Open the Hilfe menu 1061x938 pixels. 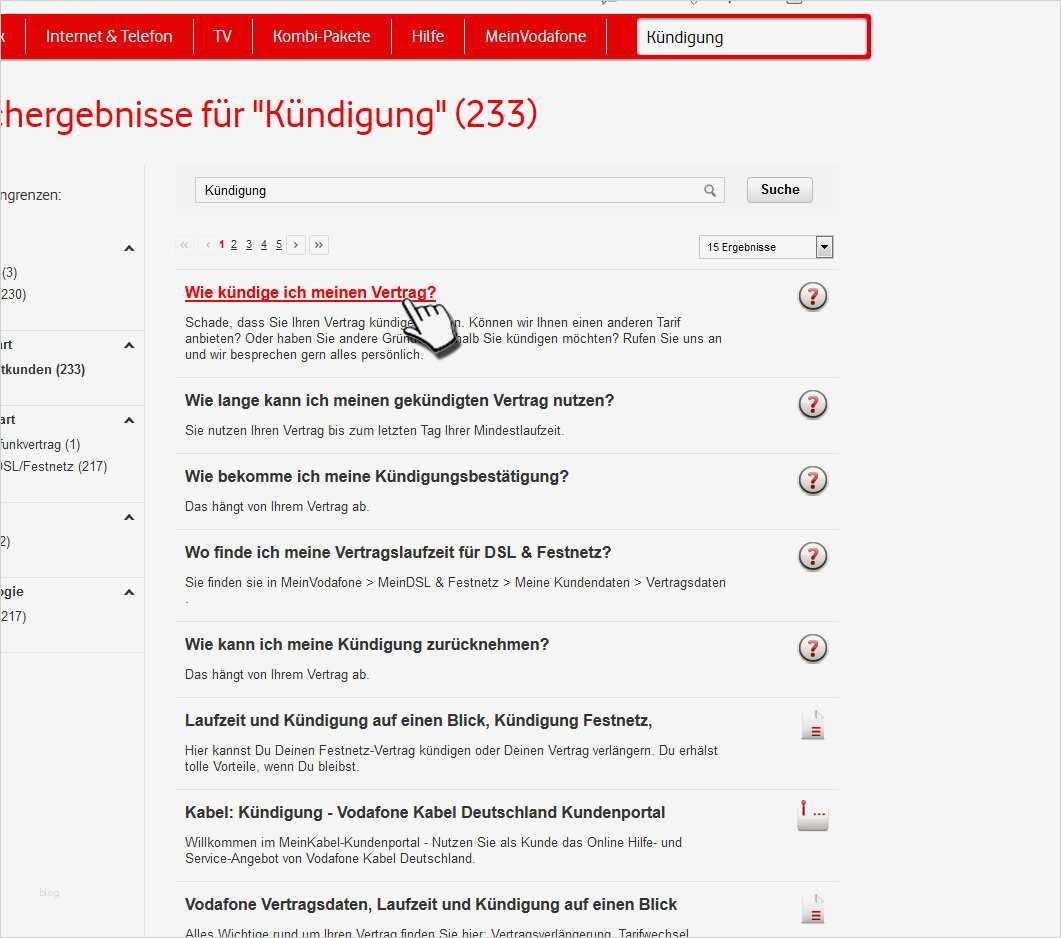[x=428, y=37]
